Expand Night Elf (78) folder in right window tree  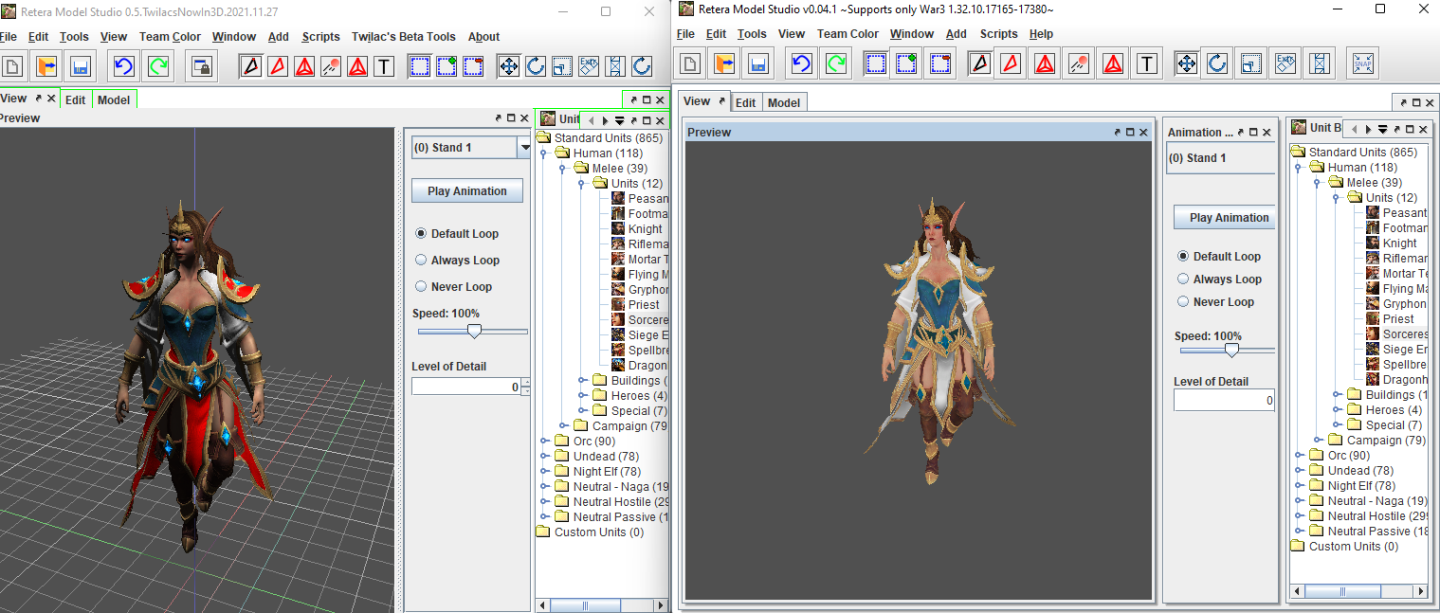point(1300,485)
